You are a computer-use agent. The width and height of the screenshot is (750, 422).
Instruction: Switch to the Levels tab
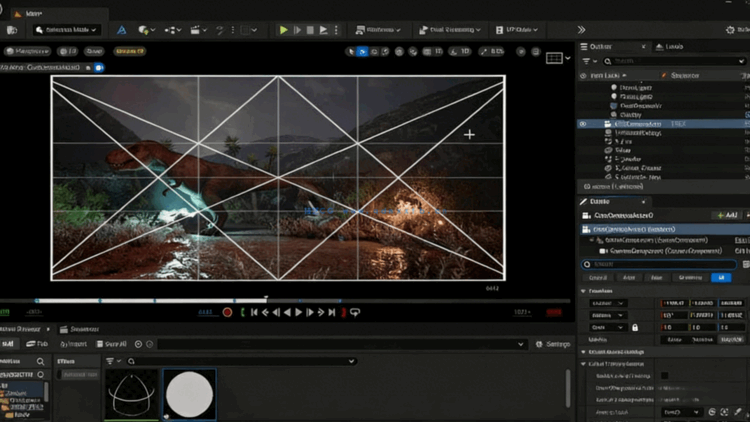tap(670, 46)
